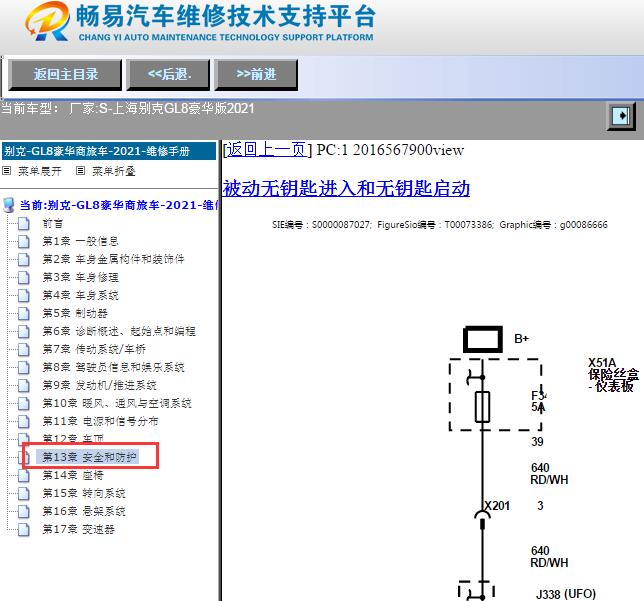Click the arrow panel toggle icon at right
Viewport: 644px width, 601px height.
tap(621, 116)
